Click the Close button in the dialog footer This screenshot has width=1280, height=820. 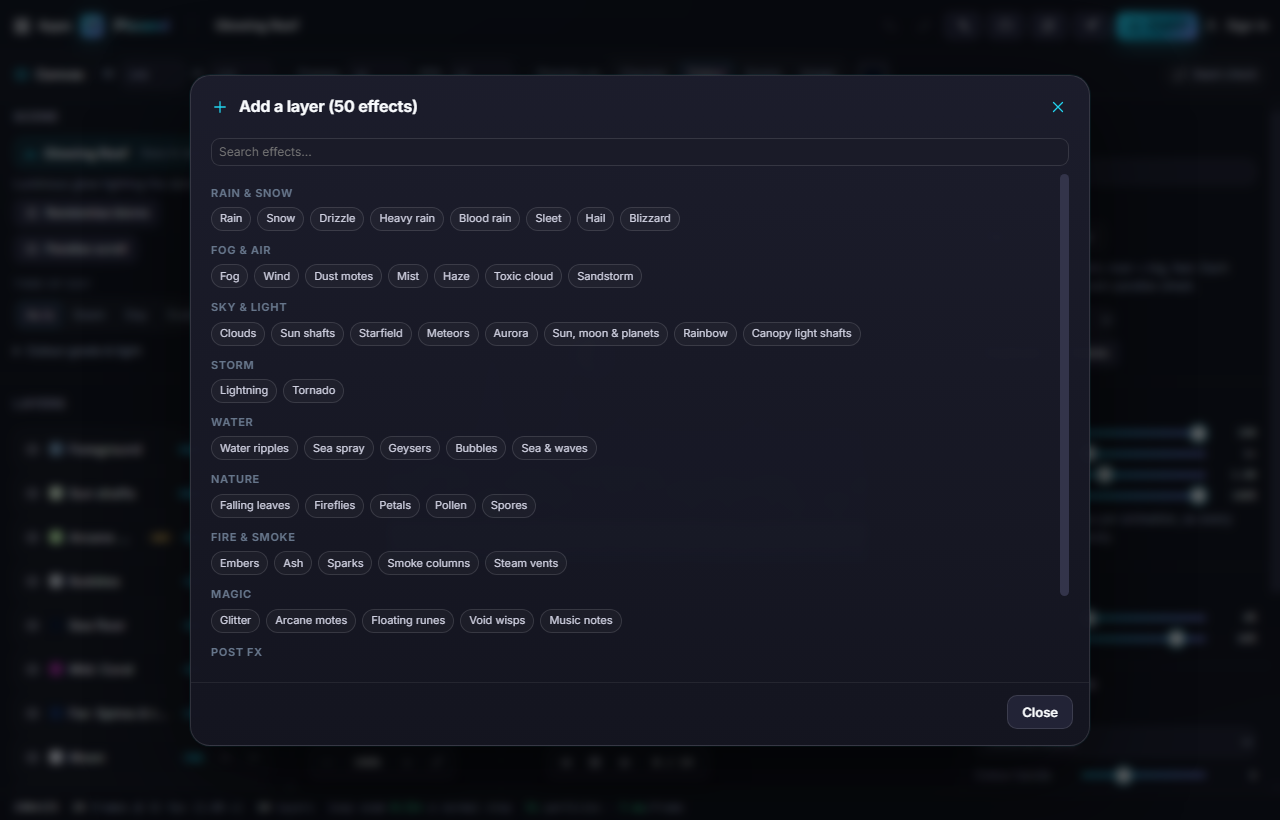click(x=1040, y=712)
